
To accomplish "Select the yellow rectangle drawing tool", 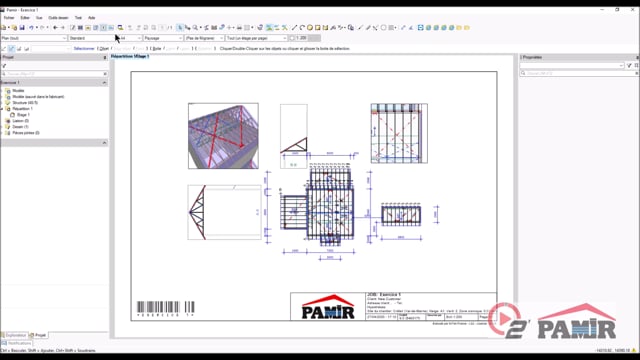I will (x=318, y=28).
